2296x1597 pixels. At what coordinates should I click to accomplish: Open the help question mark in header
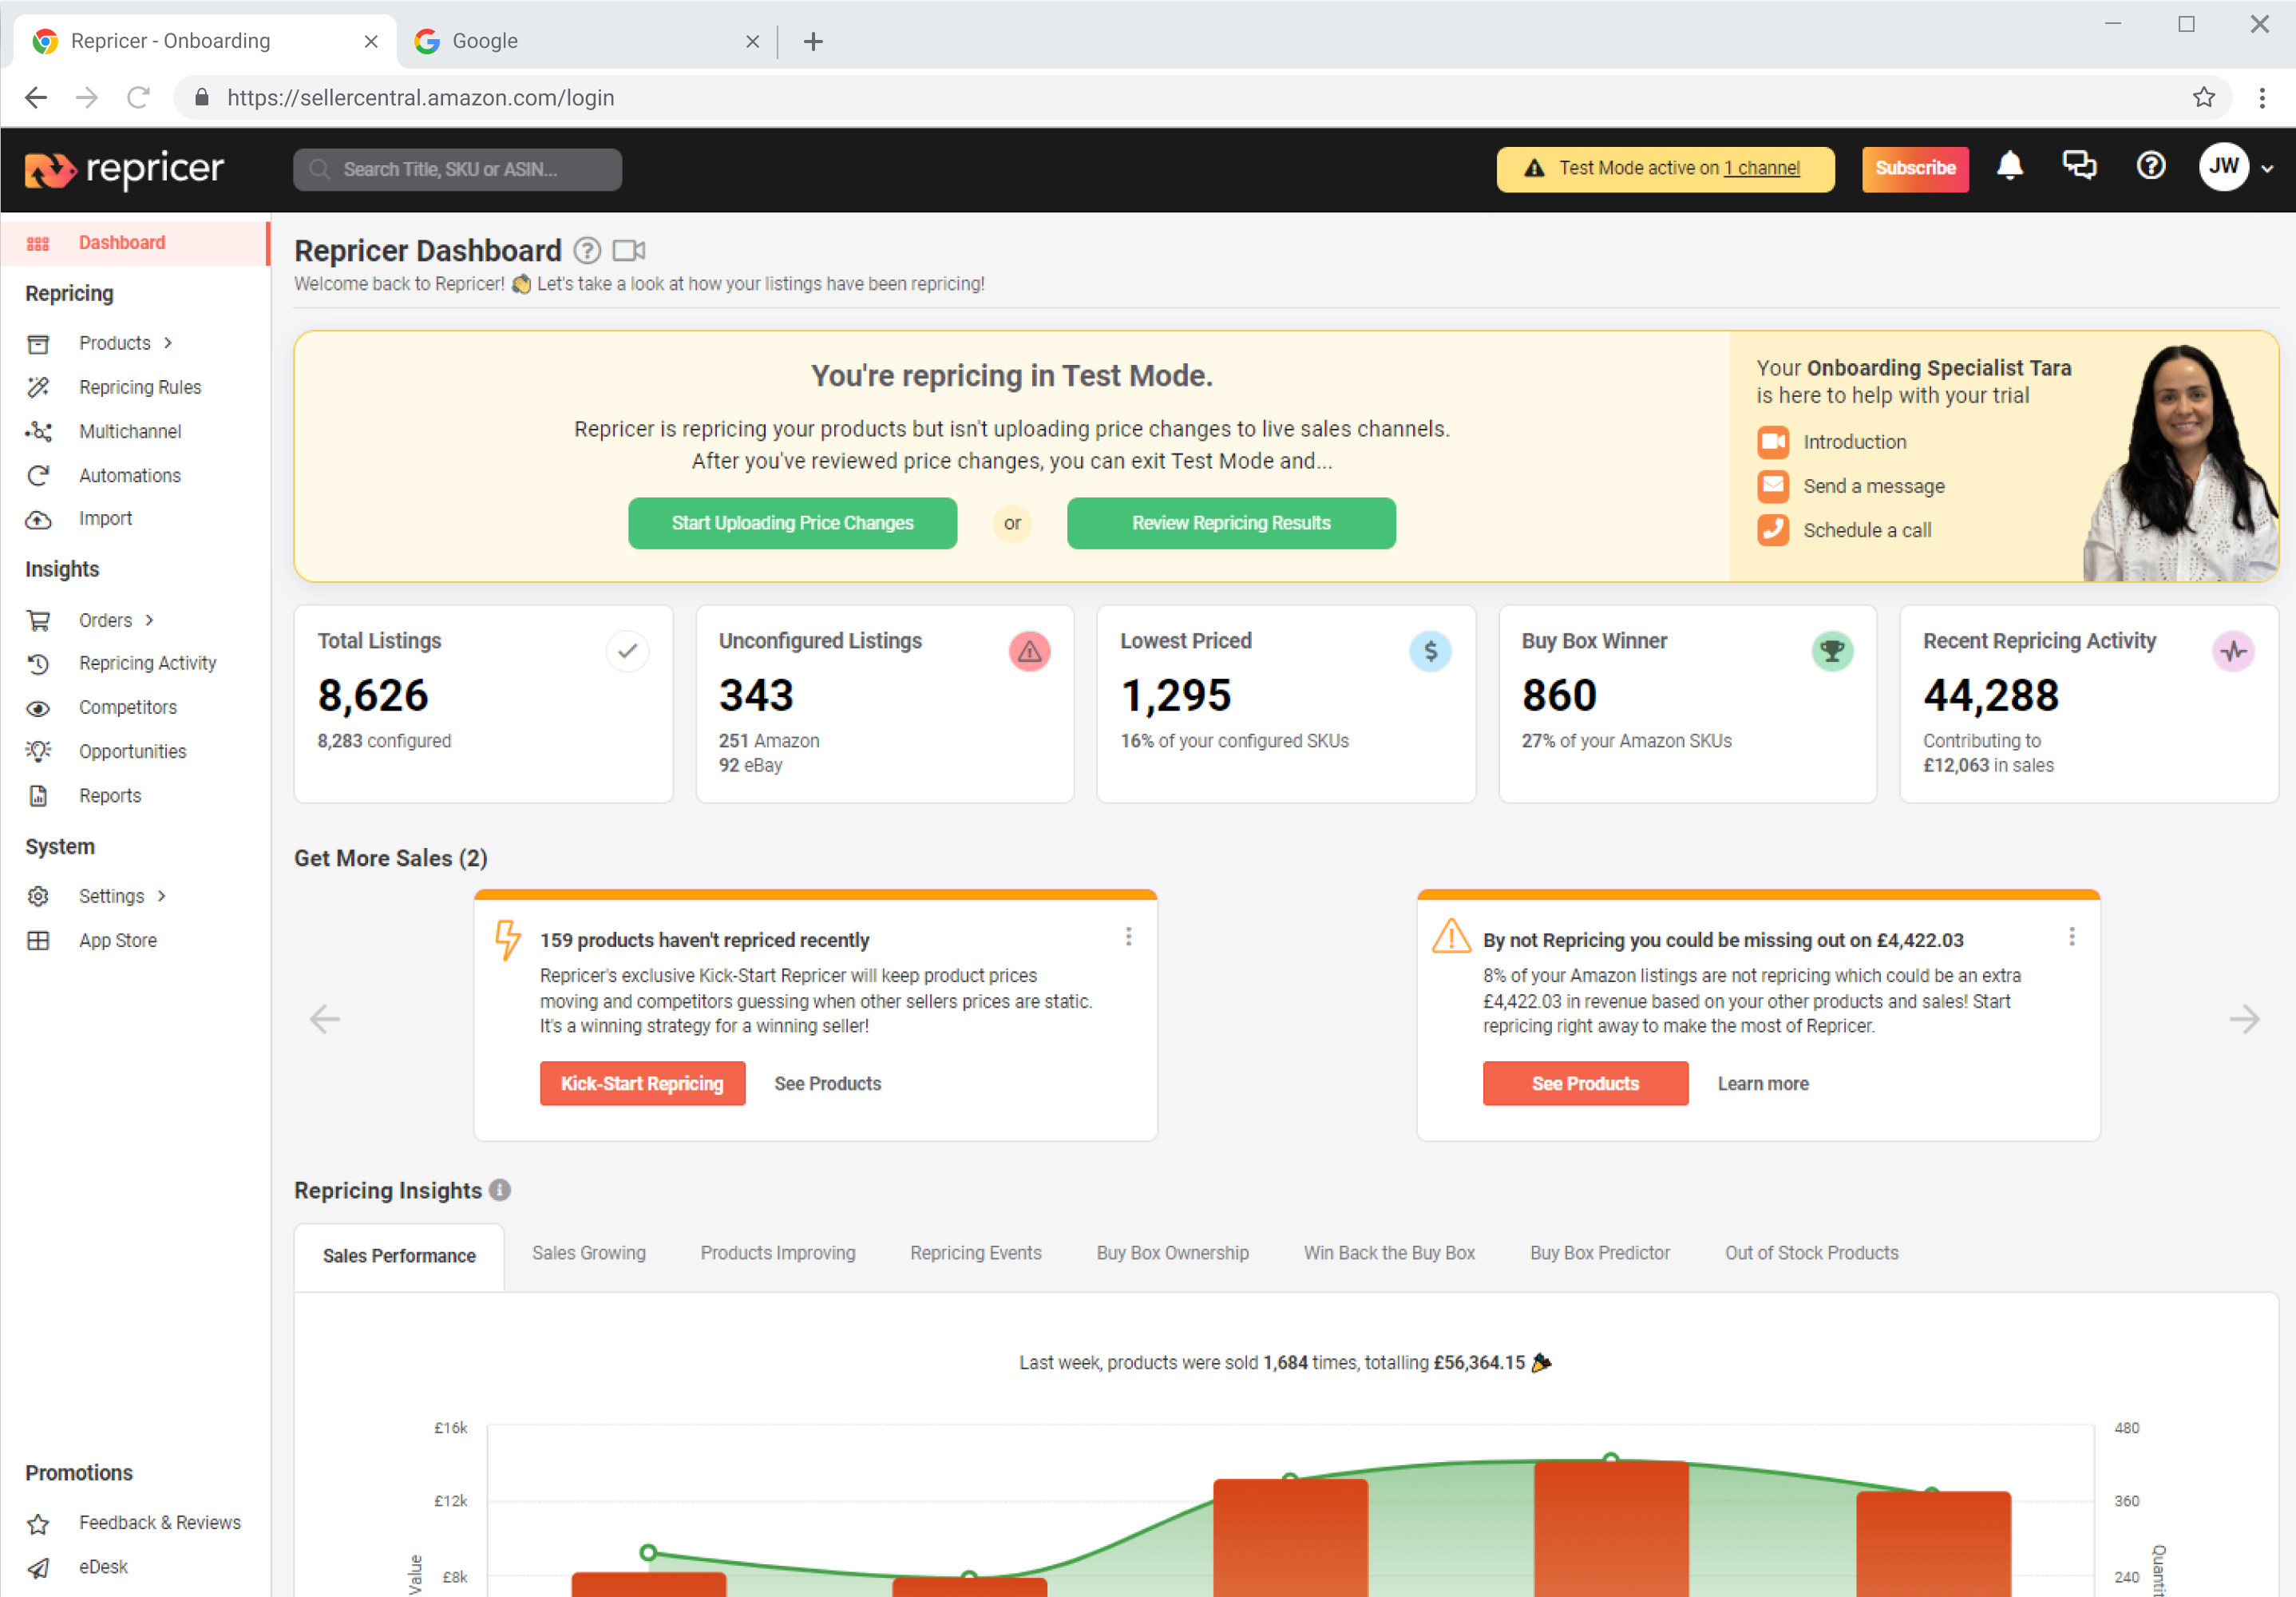pos(2150,166)
